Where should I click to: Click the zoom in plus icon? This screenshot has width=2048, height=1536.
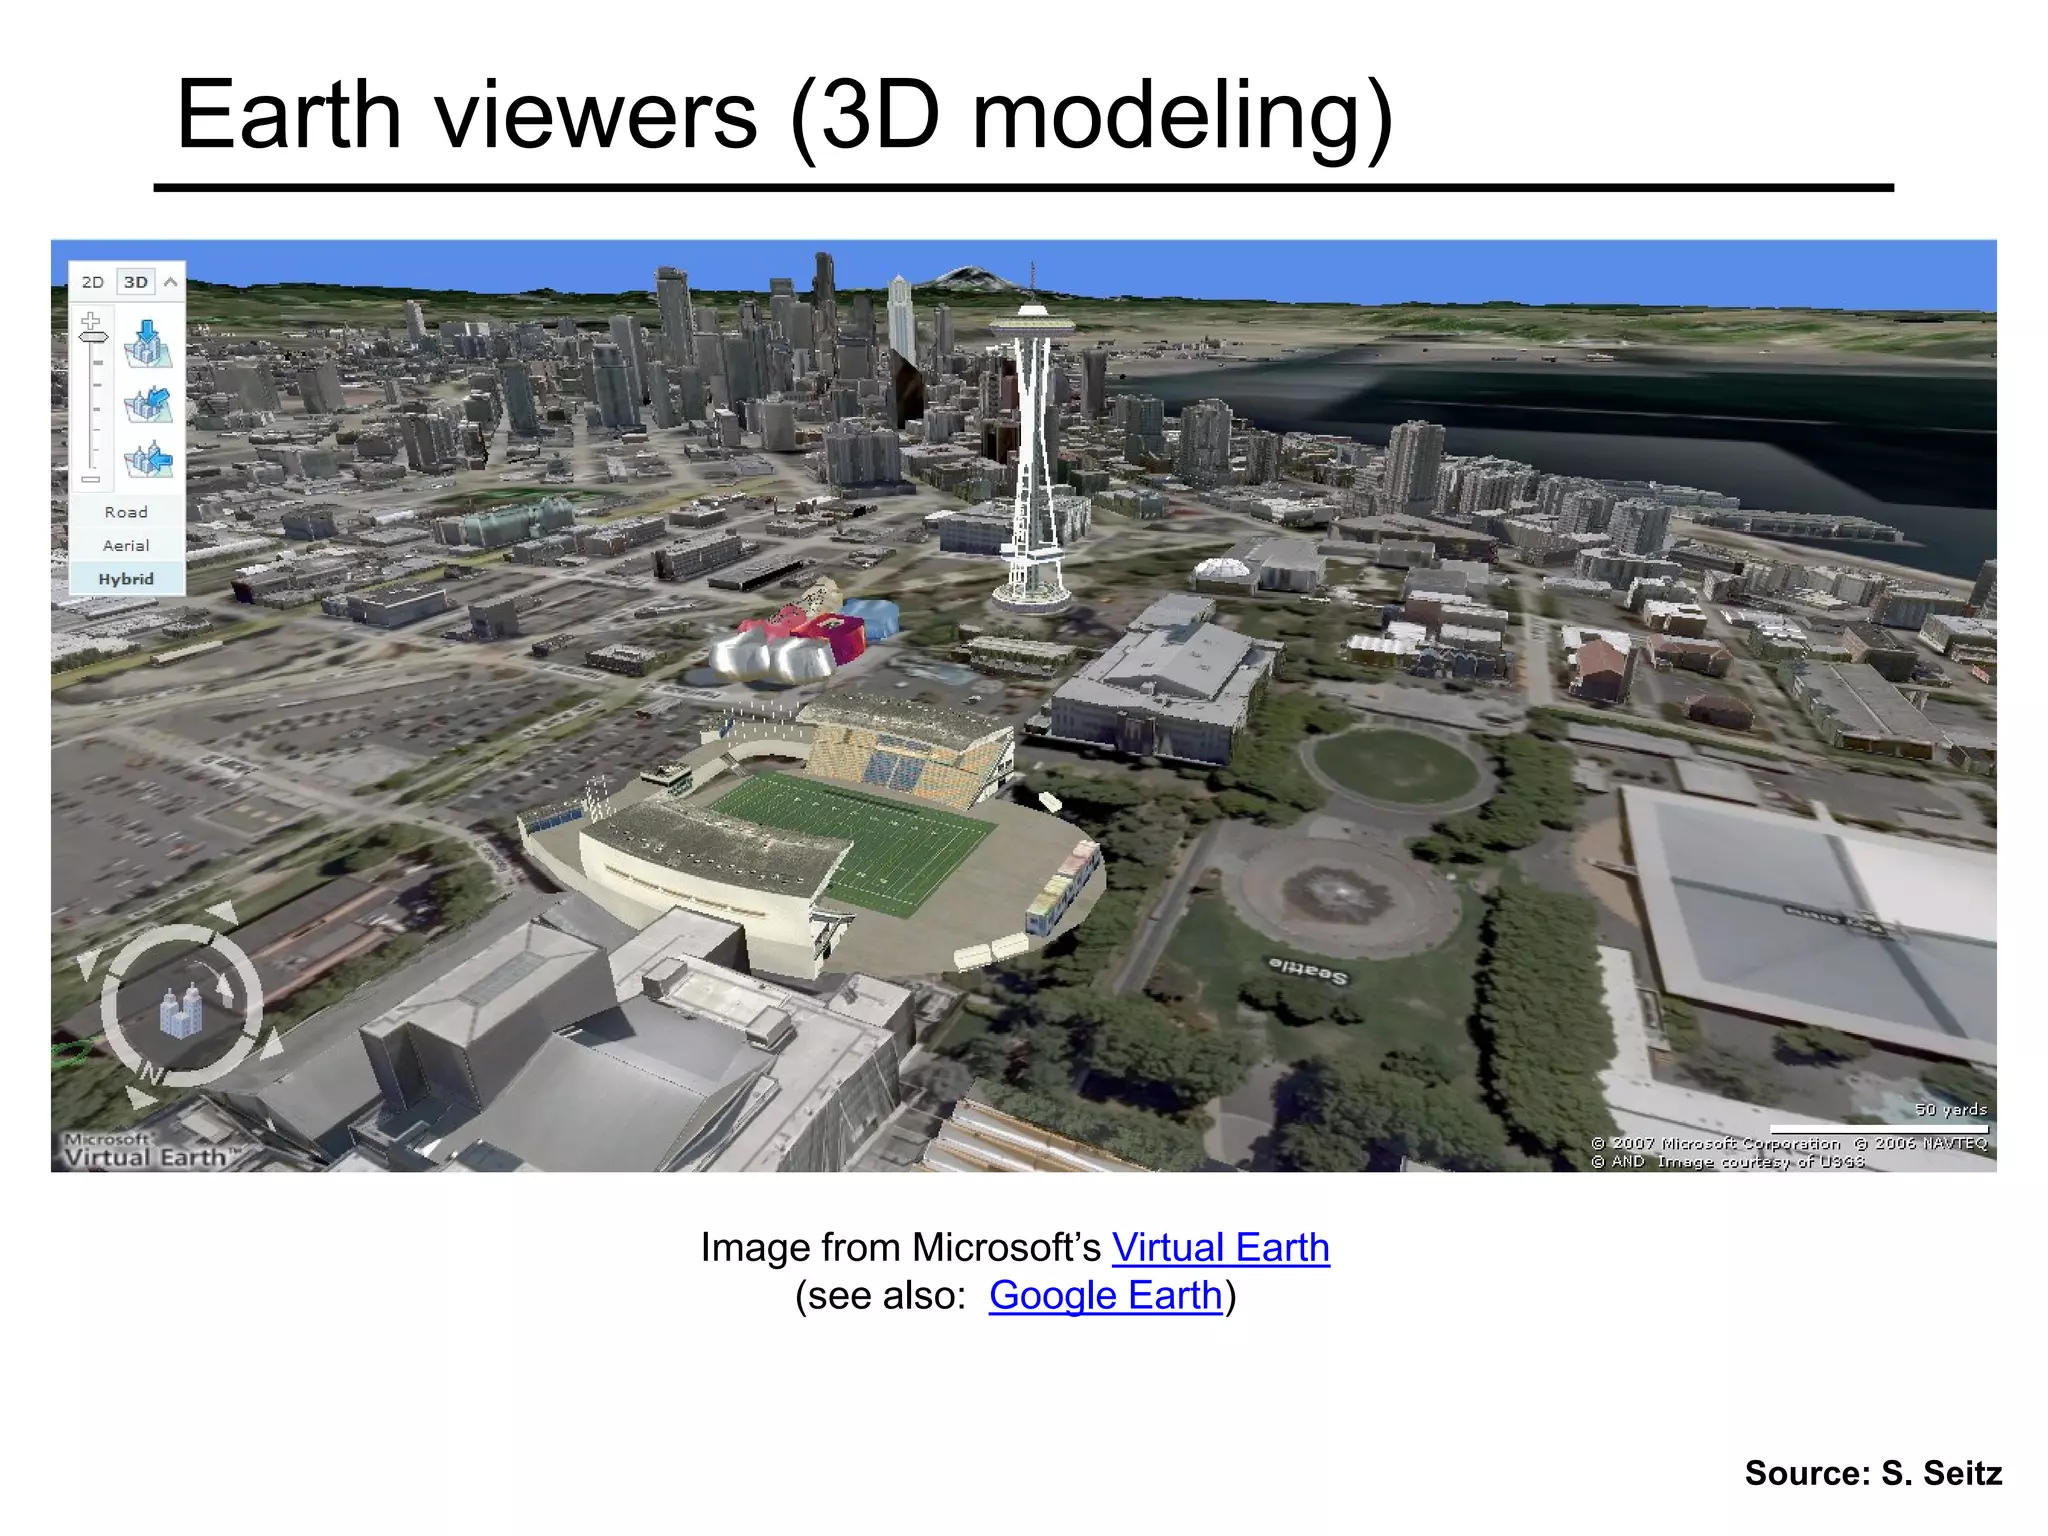91,320
